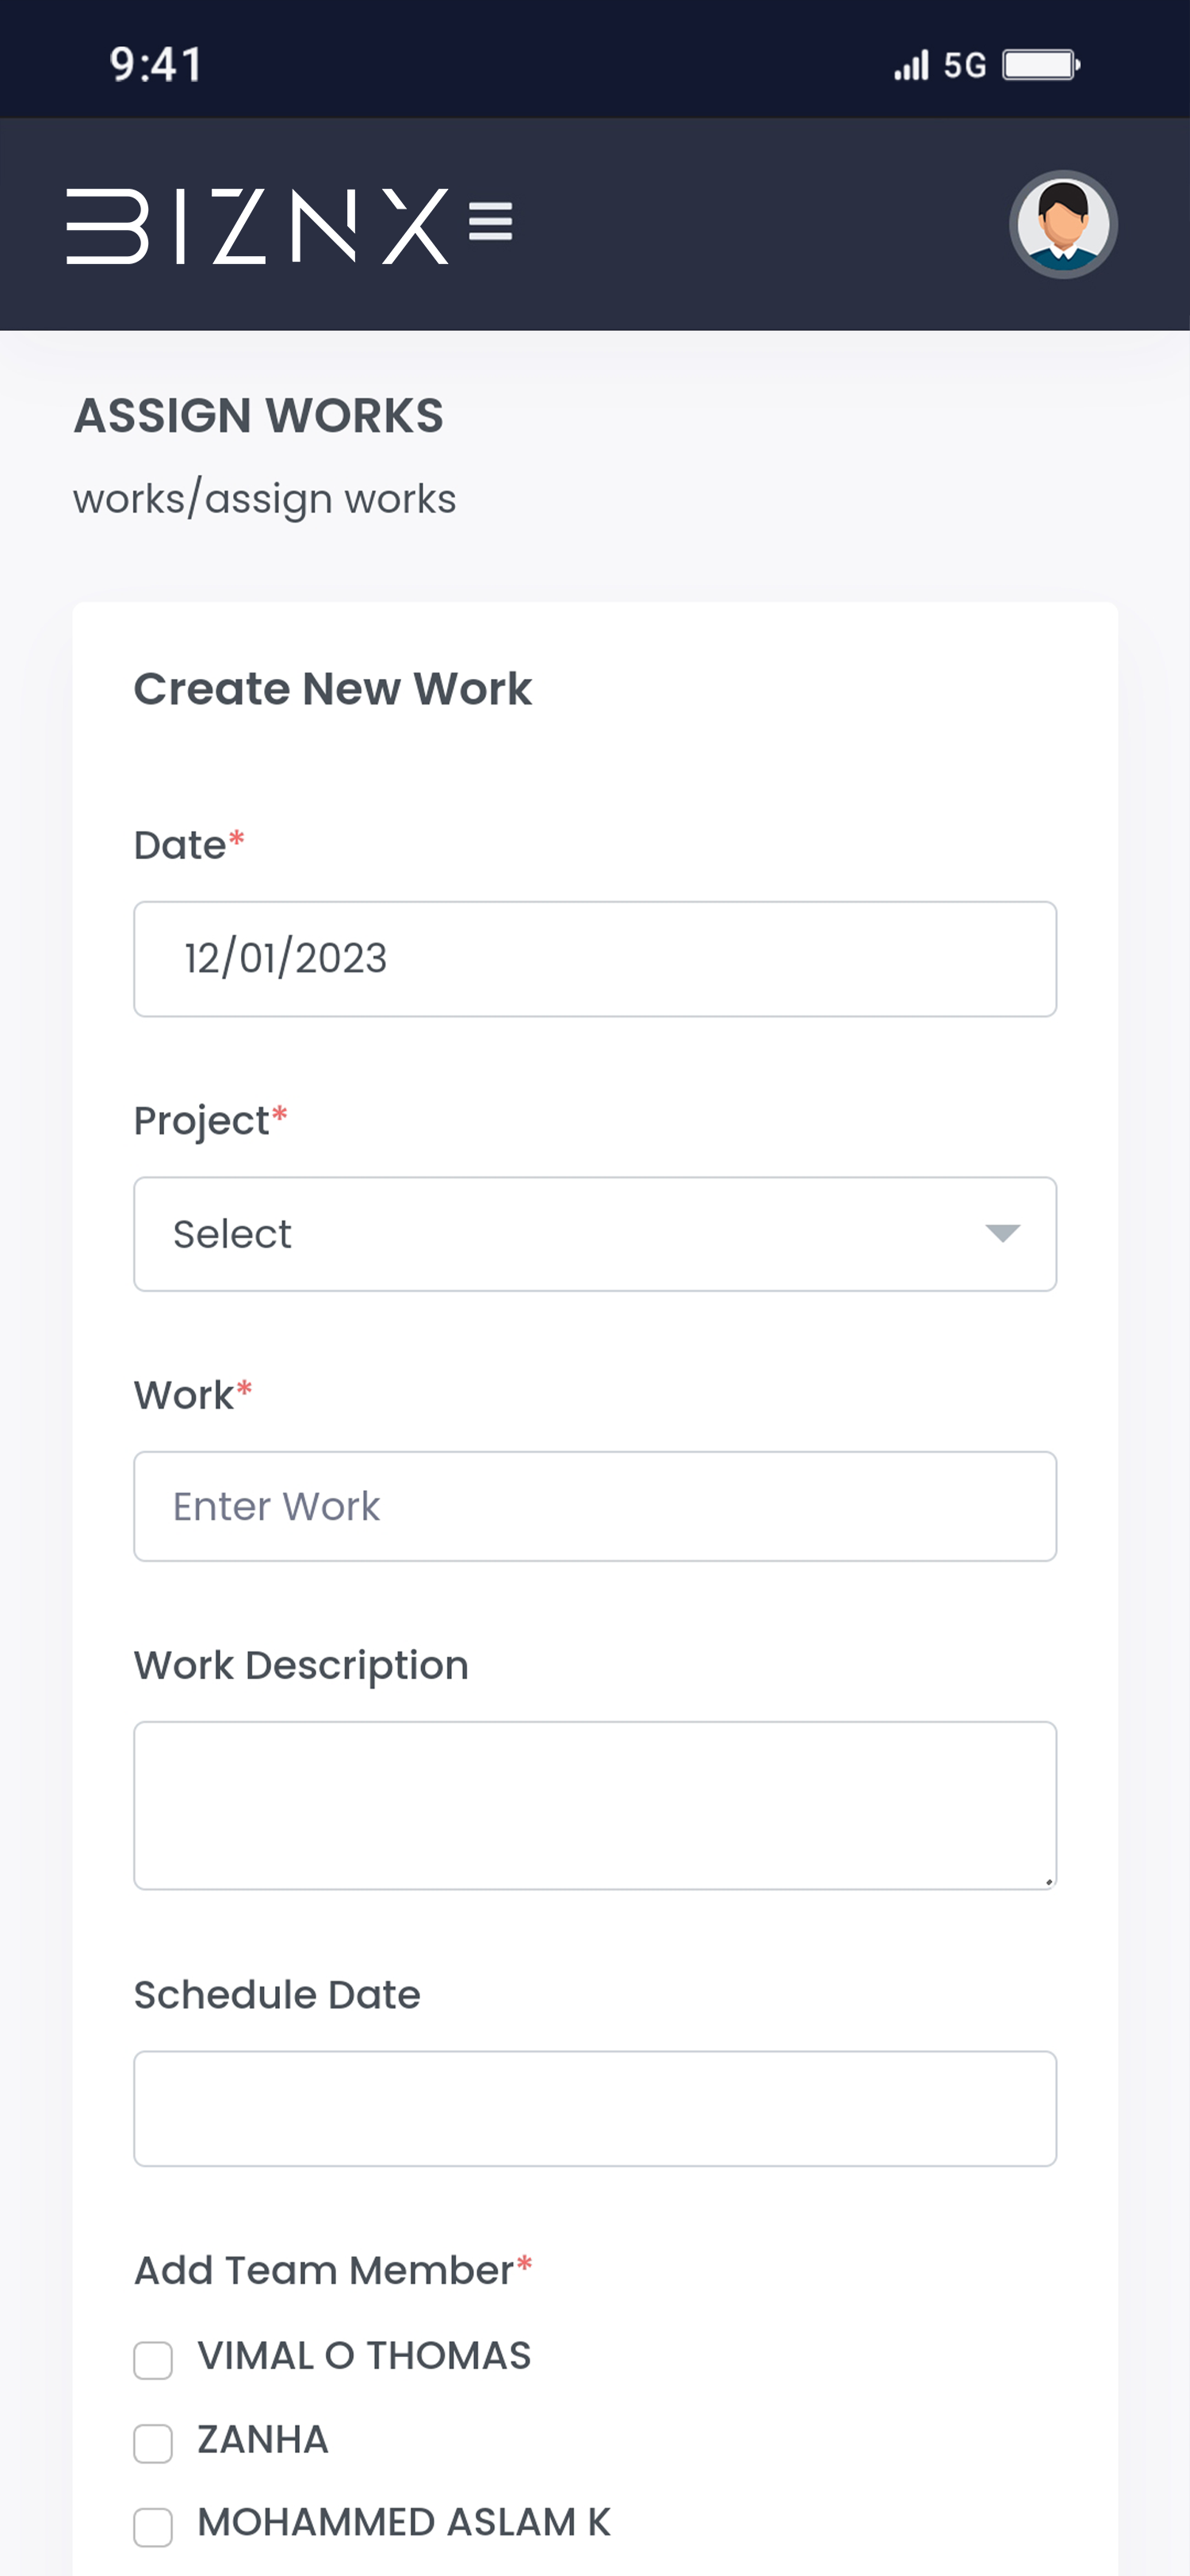Viewport: 1190px width, 2576px height.
Task: Tap the battery status icon
Action: tap(1041, 66)
